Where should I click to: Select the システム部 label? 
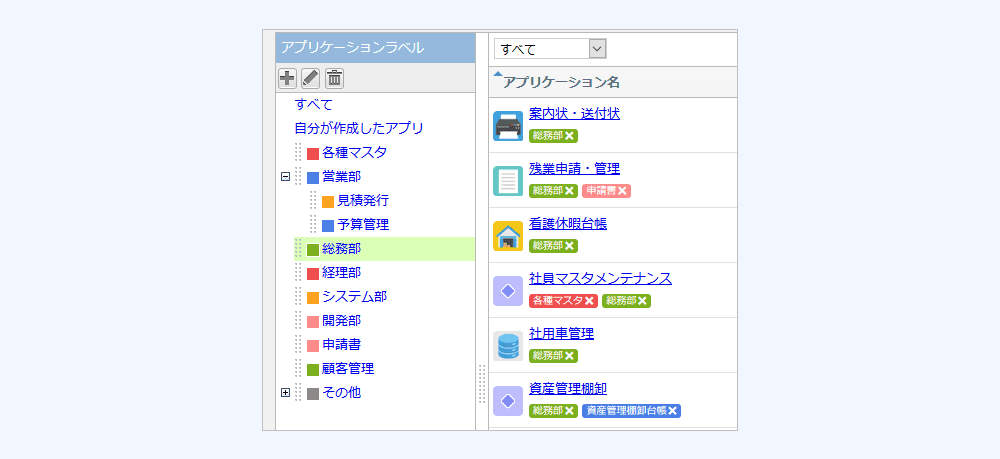[354, 297]
